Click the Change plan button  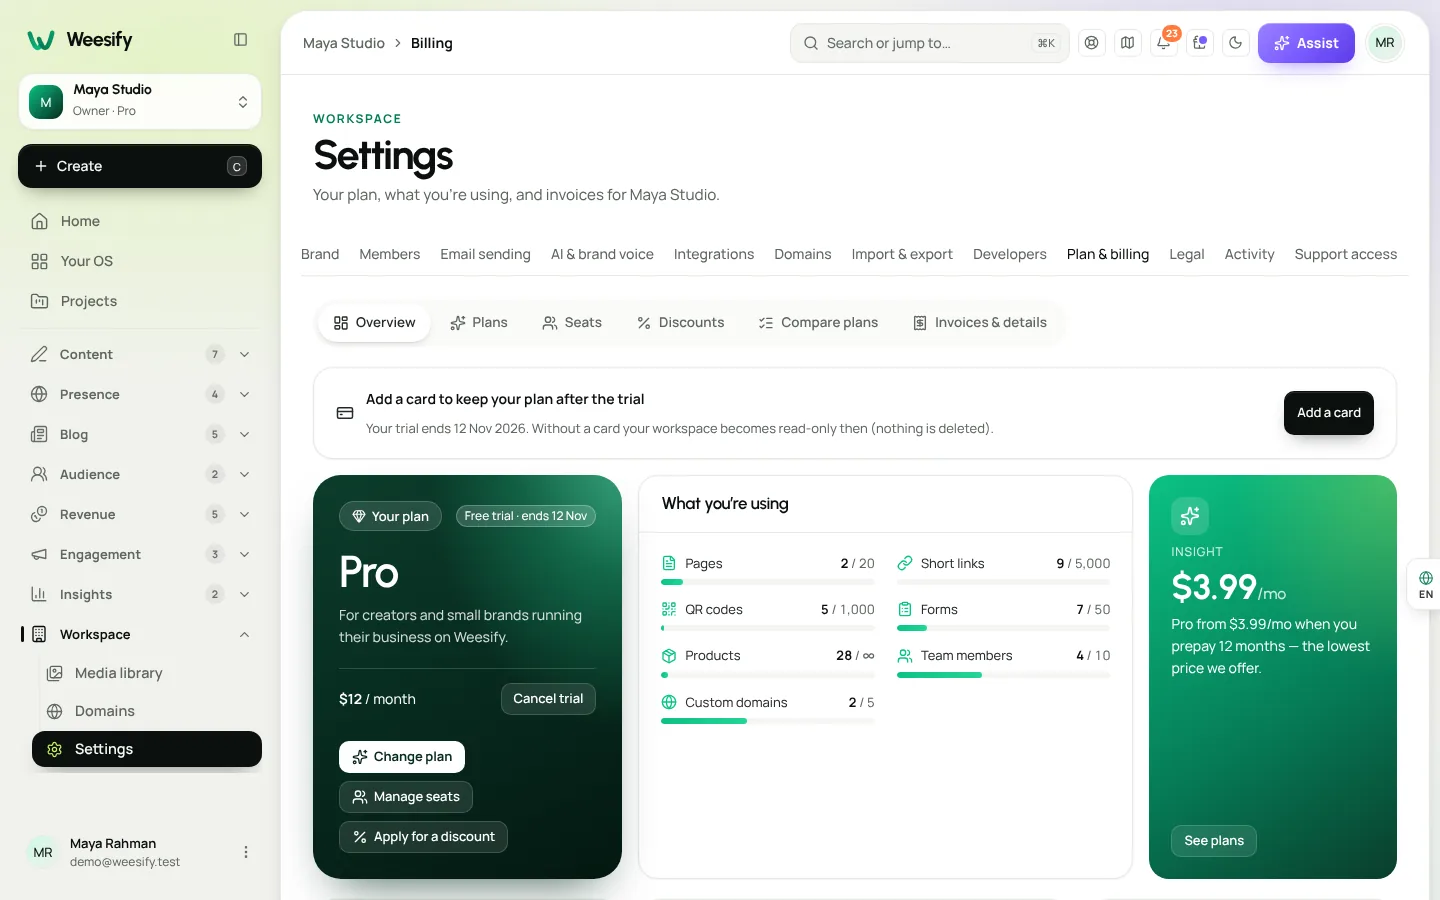click(x=402, y=757)
